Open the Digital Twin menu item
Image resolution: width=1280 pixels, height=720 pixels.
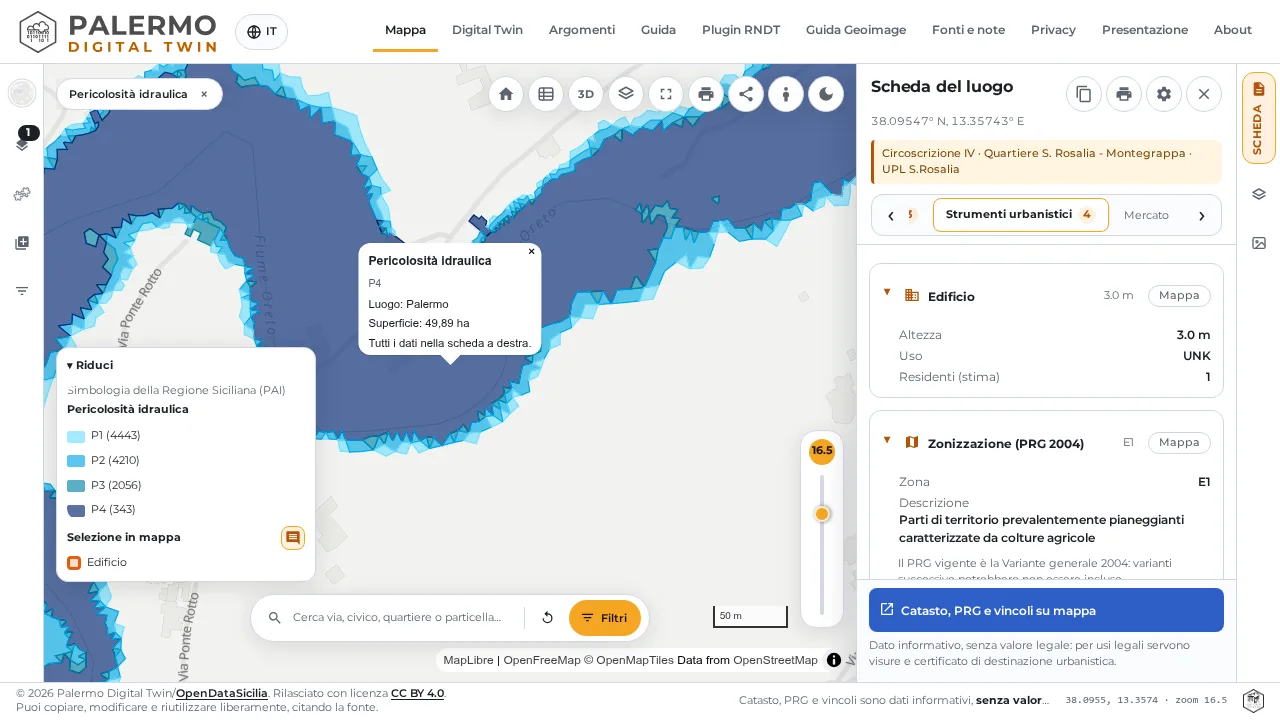point(487,30)
